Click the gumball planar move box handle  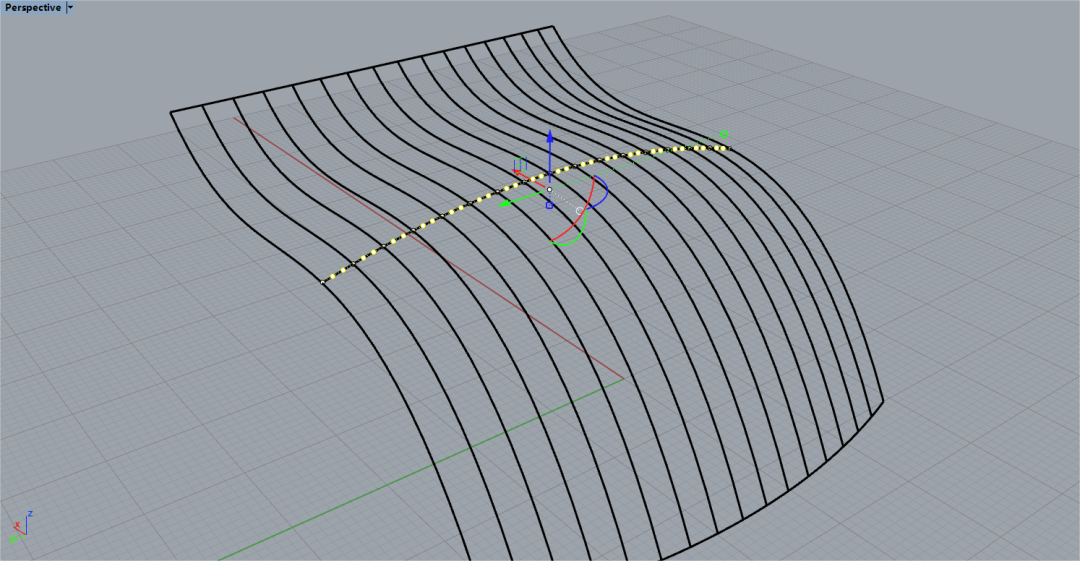(521, 163)
